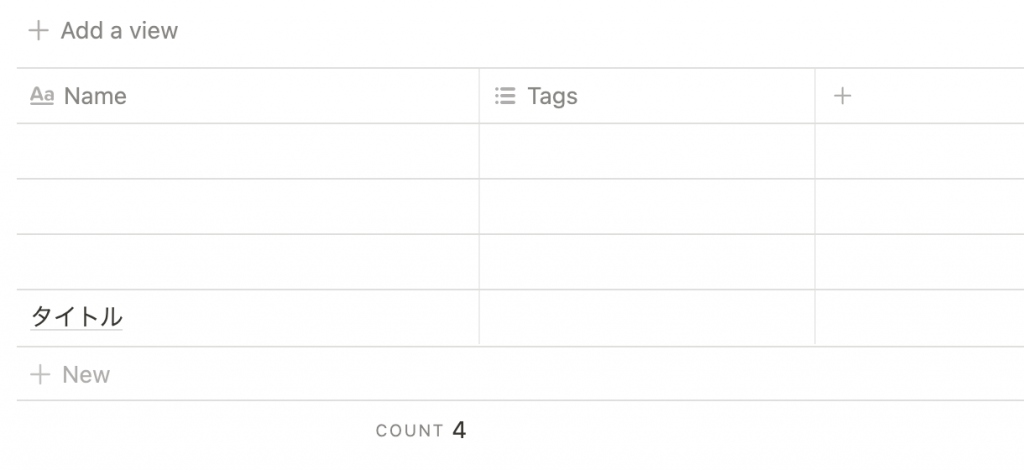
Task: Click the empty first-row cell under plus column
Action: [x=920, y=151]
